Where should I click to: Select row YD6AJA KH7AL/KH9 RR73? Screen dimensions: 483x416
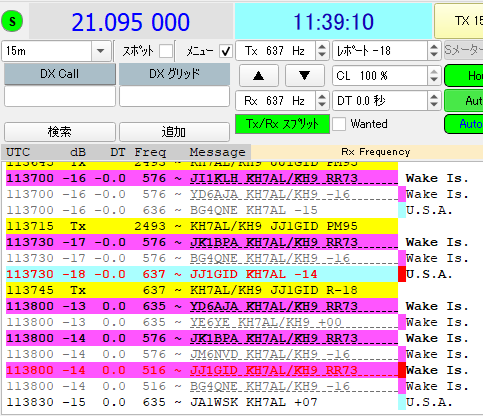(x=202, y=306)
